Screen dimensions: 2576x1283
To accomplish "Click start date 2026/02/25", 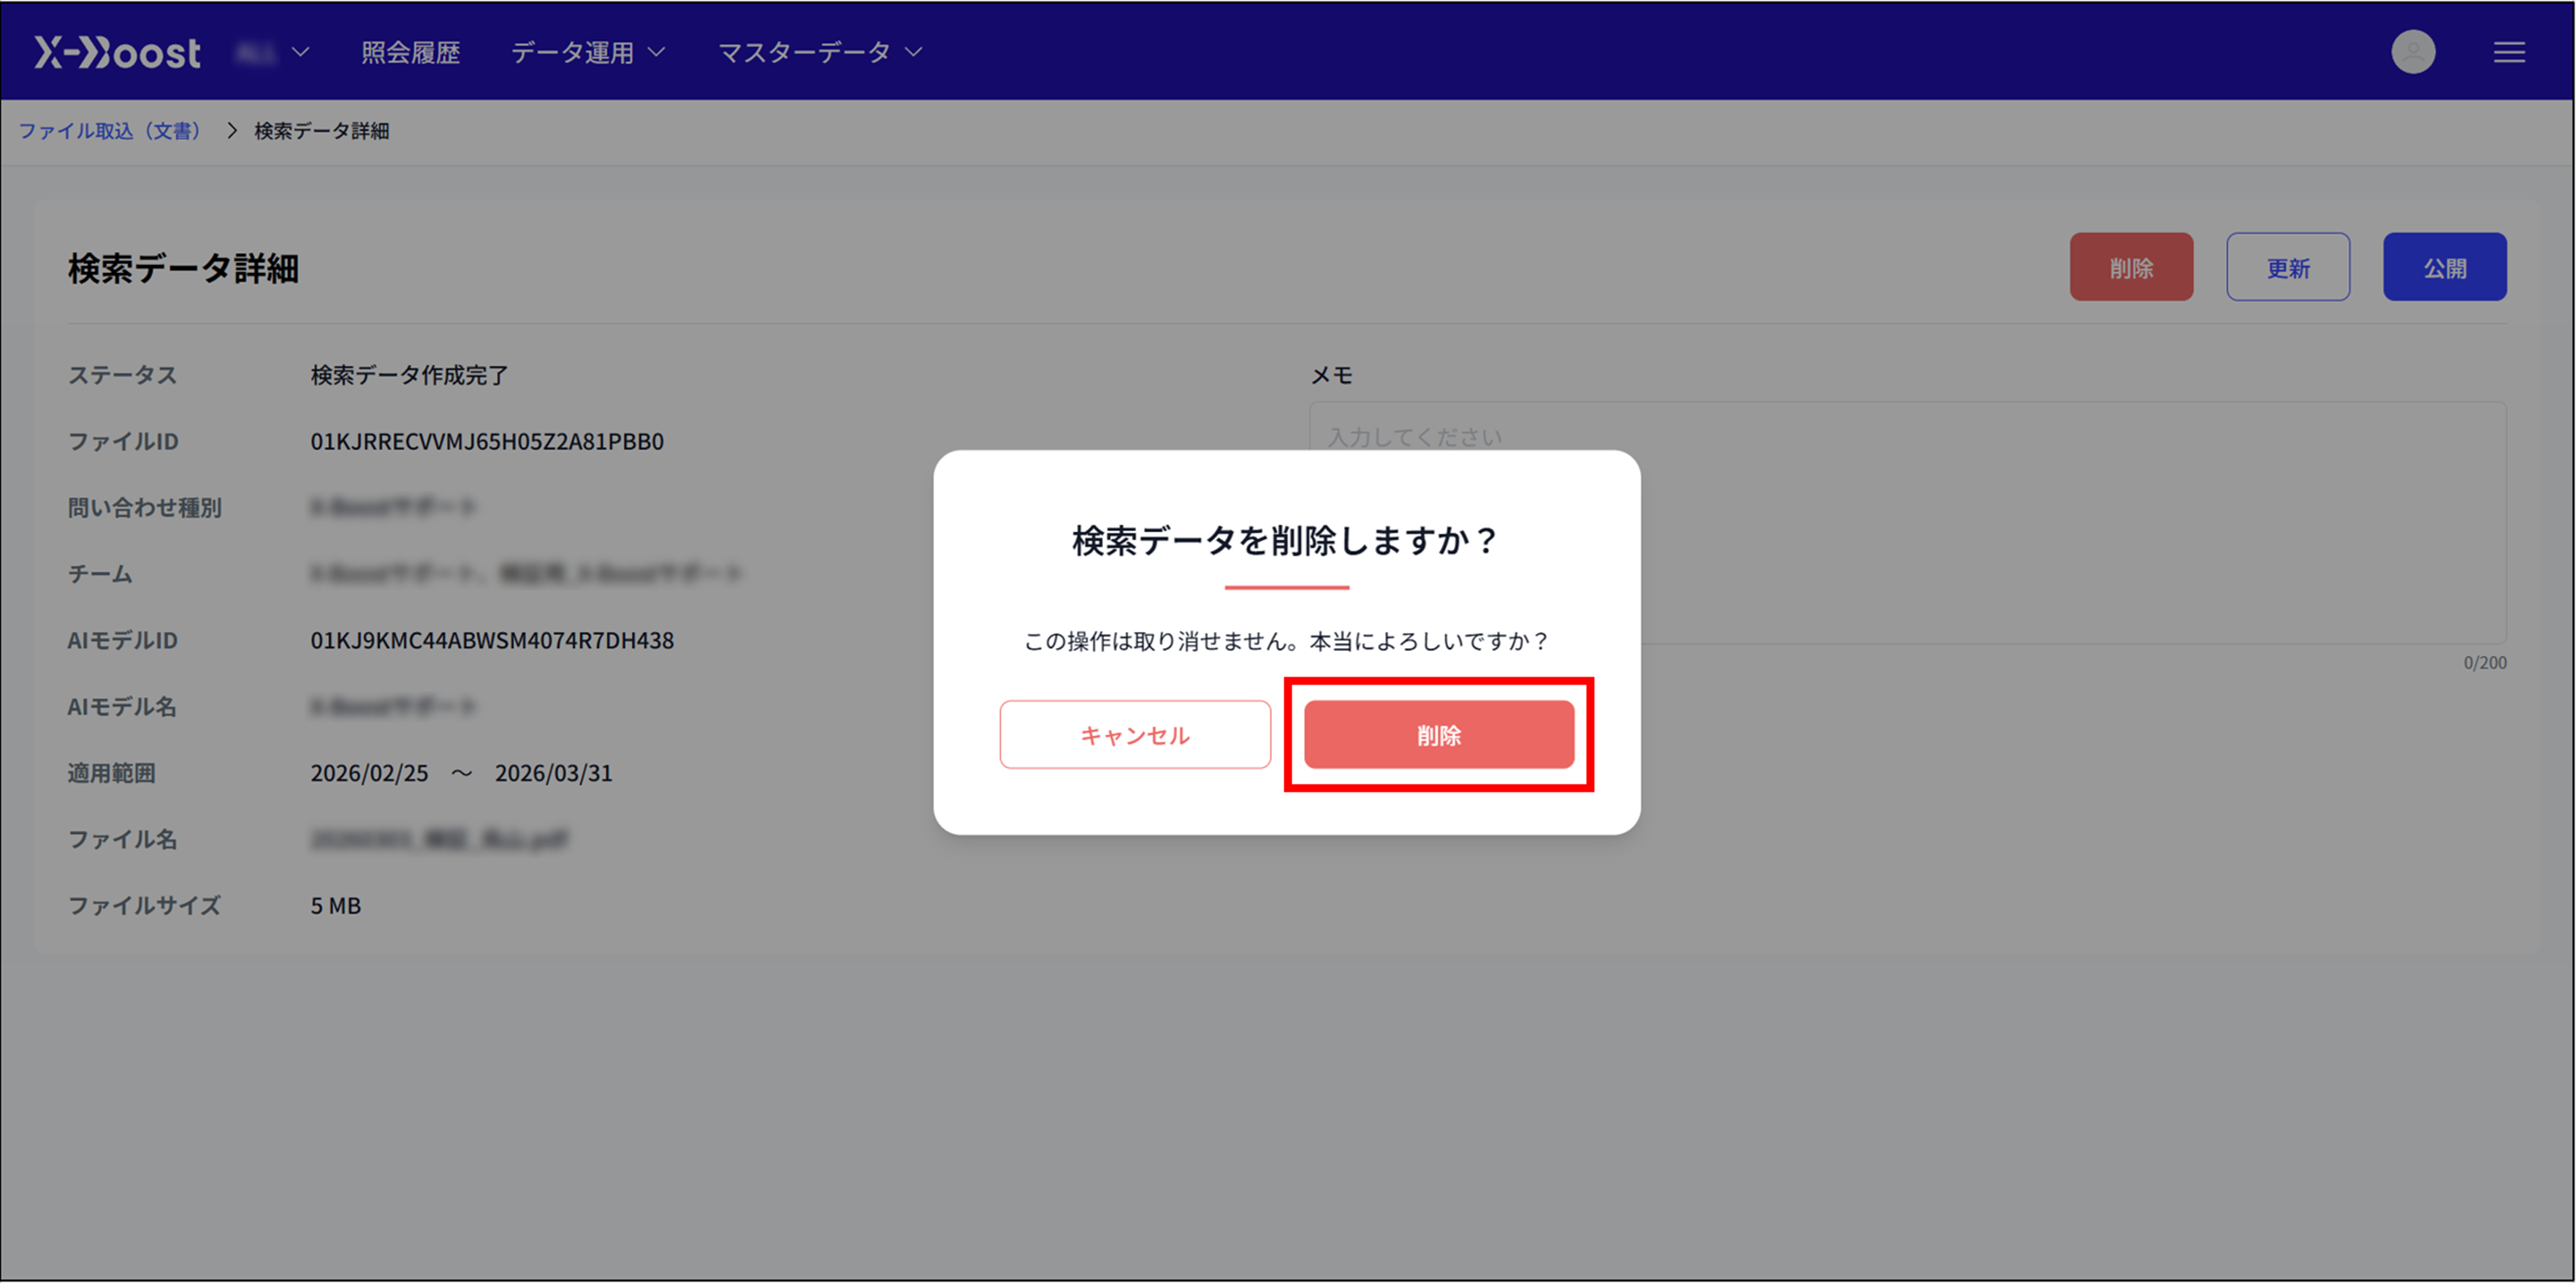I will click(x=369, y=773).
